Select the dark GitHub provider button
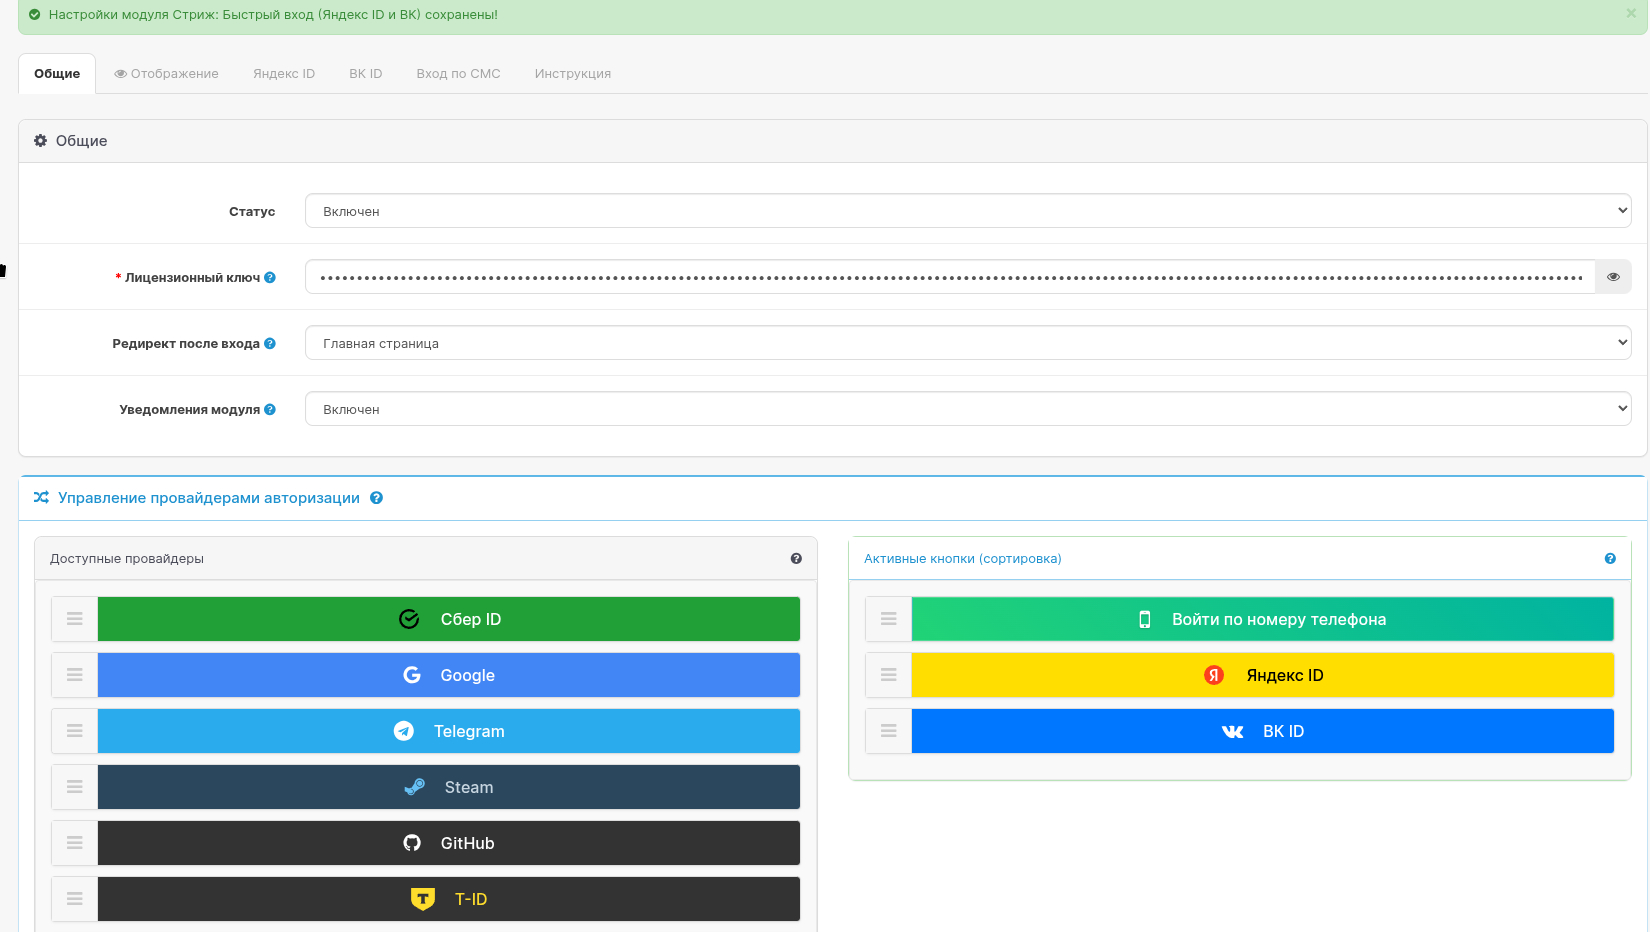Viewport: 1650px width, 932px height. tap(448, 843)
